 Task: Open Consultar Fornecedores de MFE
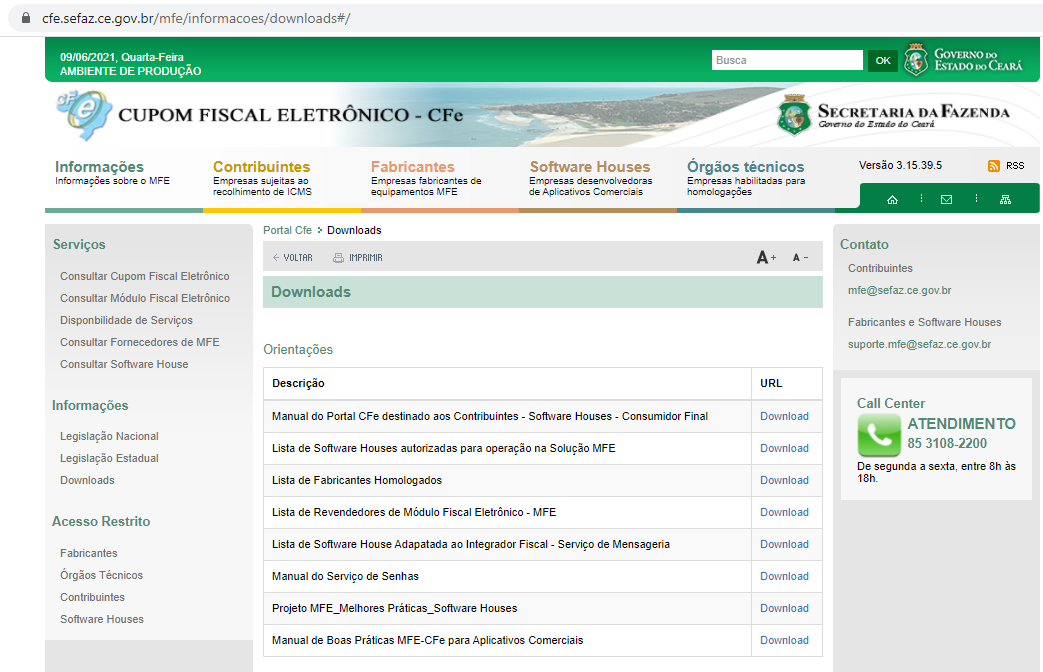coord(140,342)
